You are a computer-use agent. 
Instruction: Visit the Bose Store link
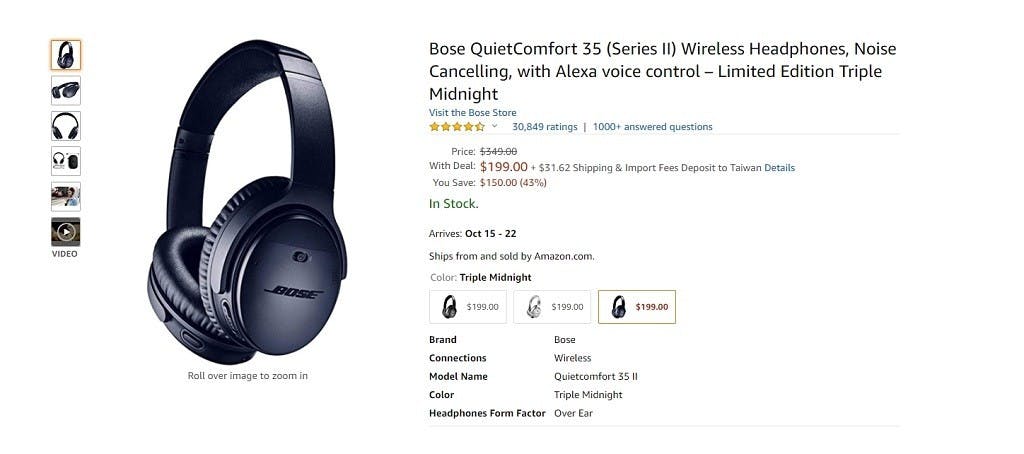click(x=473, y=113)
